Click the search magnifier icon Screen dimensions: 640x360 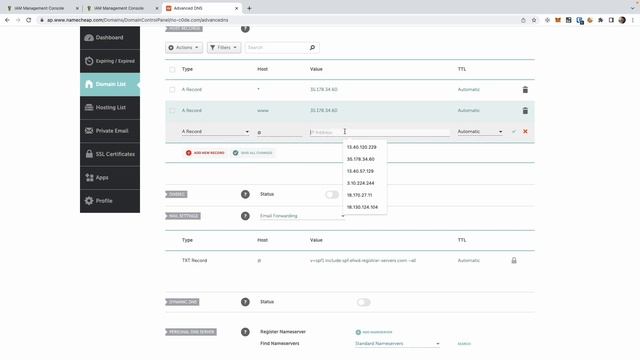[x=312, y=47]
